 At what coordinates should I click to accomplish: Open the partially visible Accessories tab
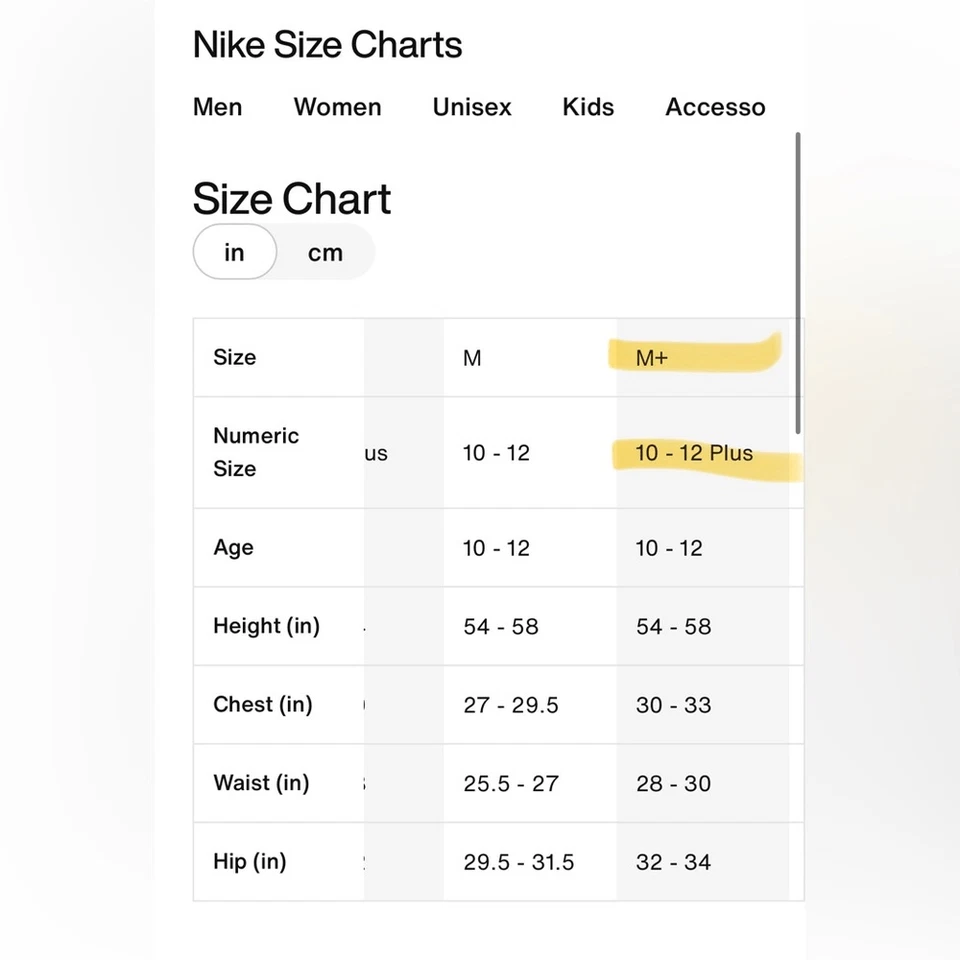[x=715, y=107]
